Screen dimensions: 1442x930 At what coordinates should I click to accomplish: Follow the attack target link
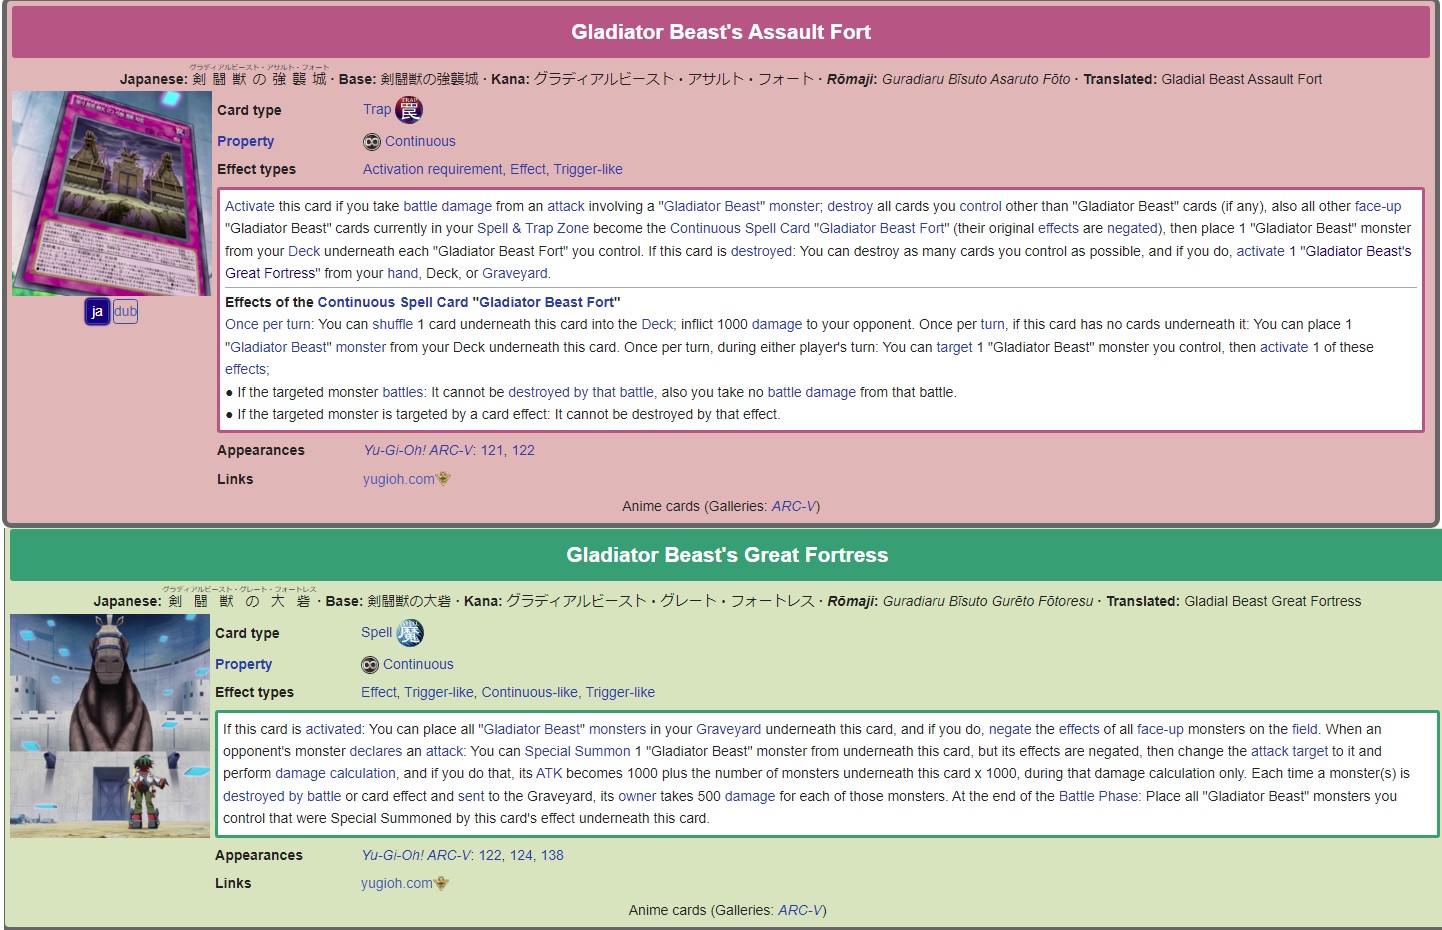[1290, 752]
